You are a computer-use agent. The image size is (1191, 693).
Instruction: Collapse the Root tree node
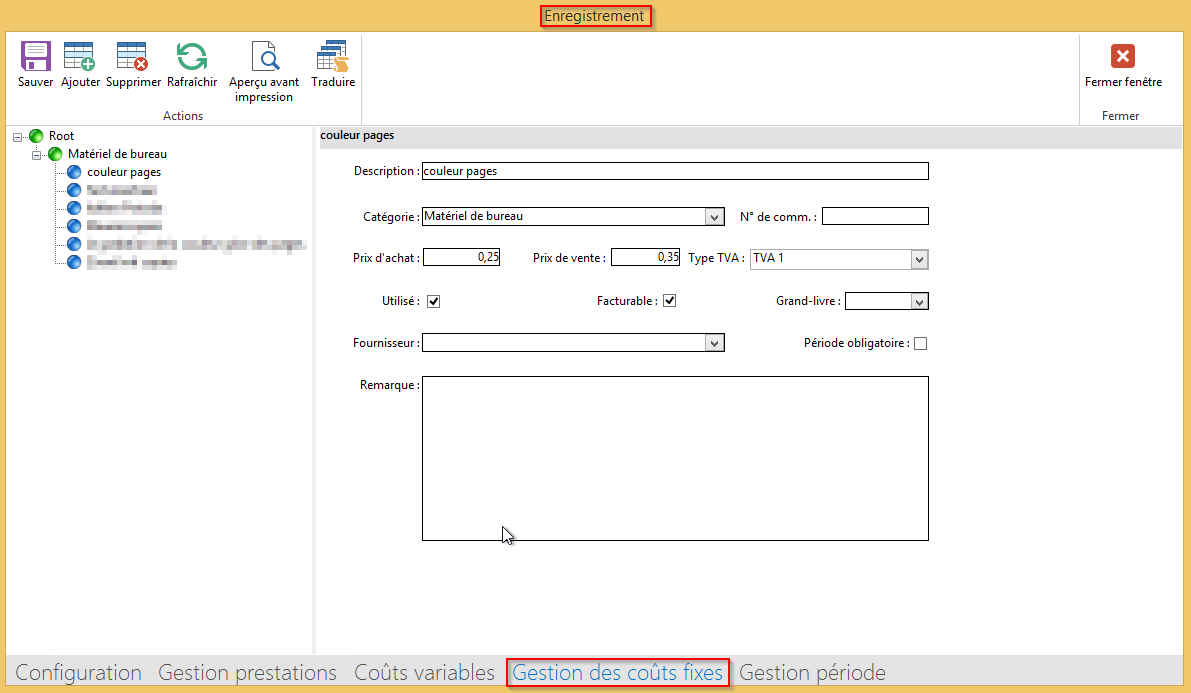[18, 136]
